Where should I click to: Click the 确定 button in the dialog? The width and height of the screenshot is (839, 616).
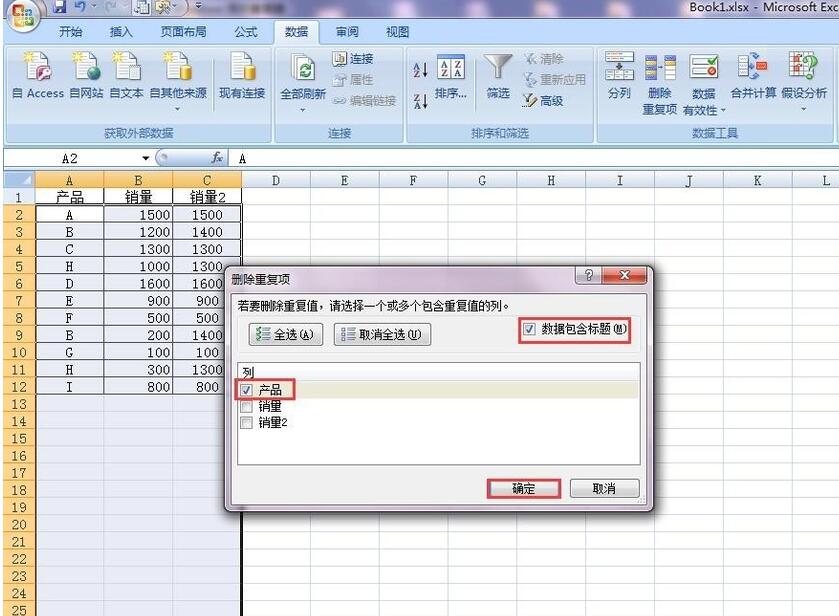coord(524,489)
